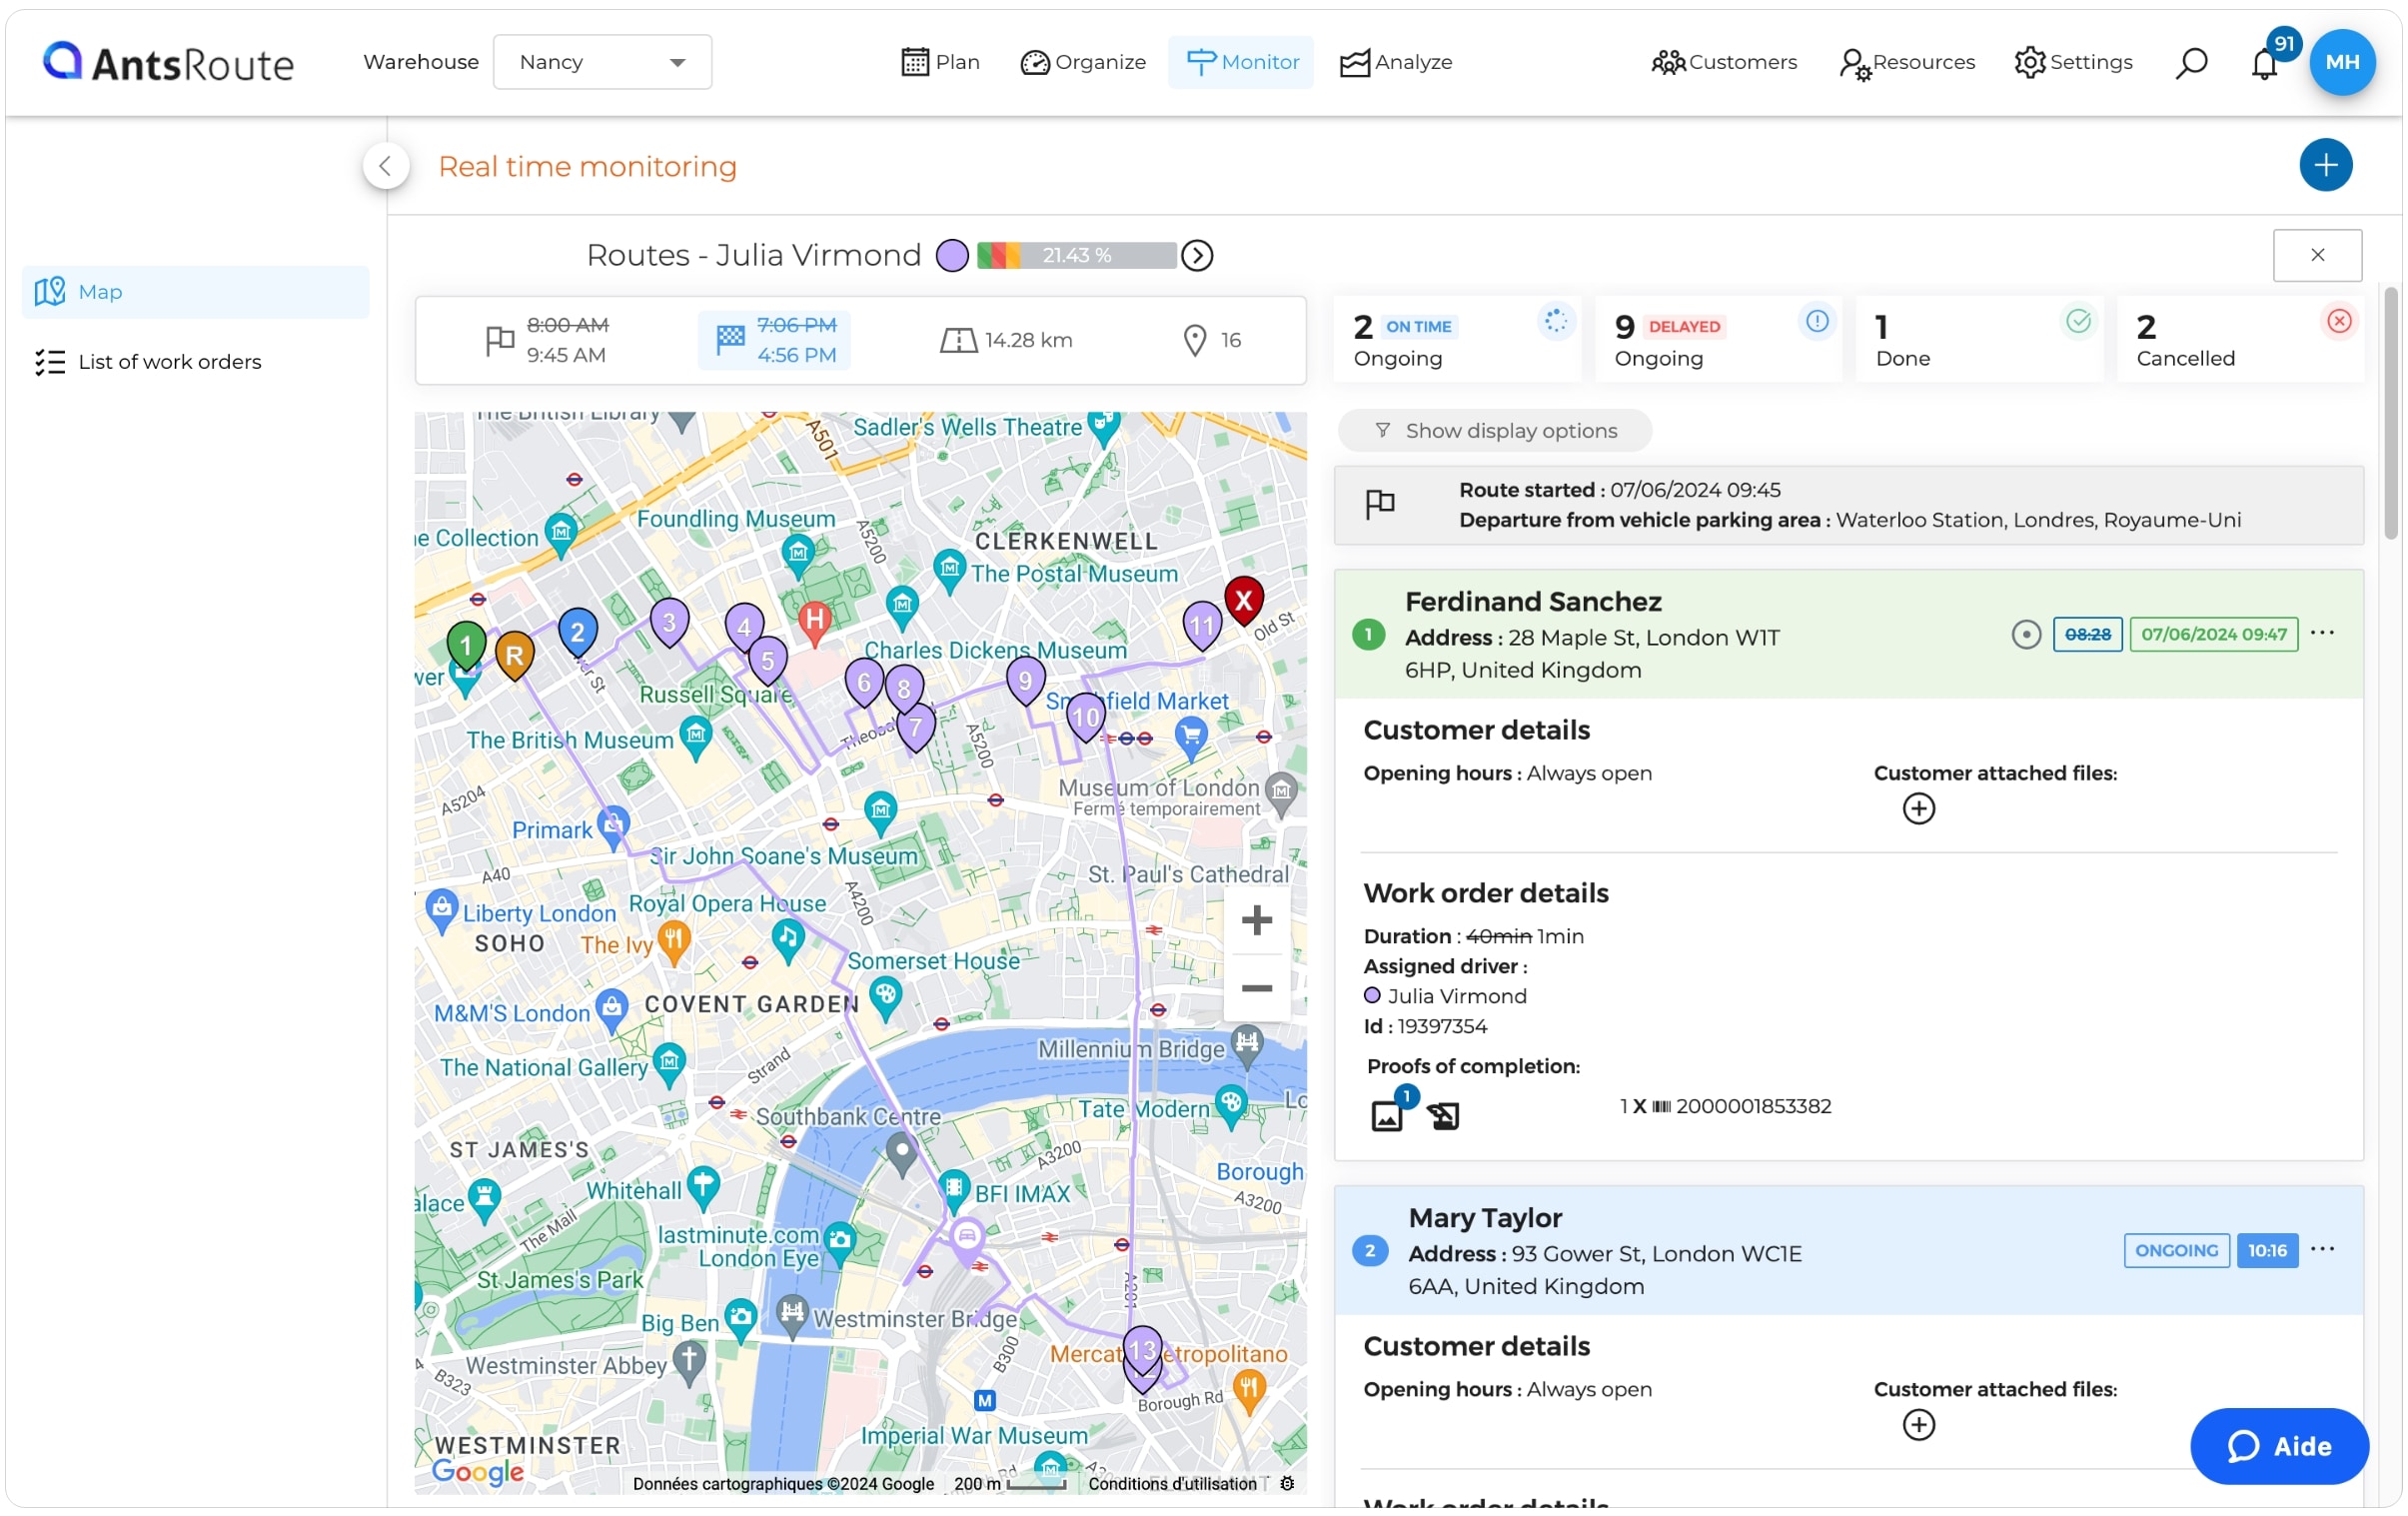The height and width of the screenshot is (1516, 2408).
Task: Click orange R map marker
Action: 514,657
